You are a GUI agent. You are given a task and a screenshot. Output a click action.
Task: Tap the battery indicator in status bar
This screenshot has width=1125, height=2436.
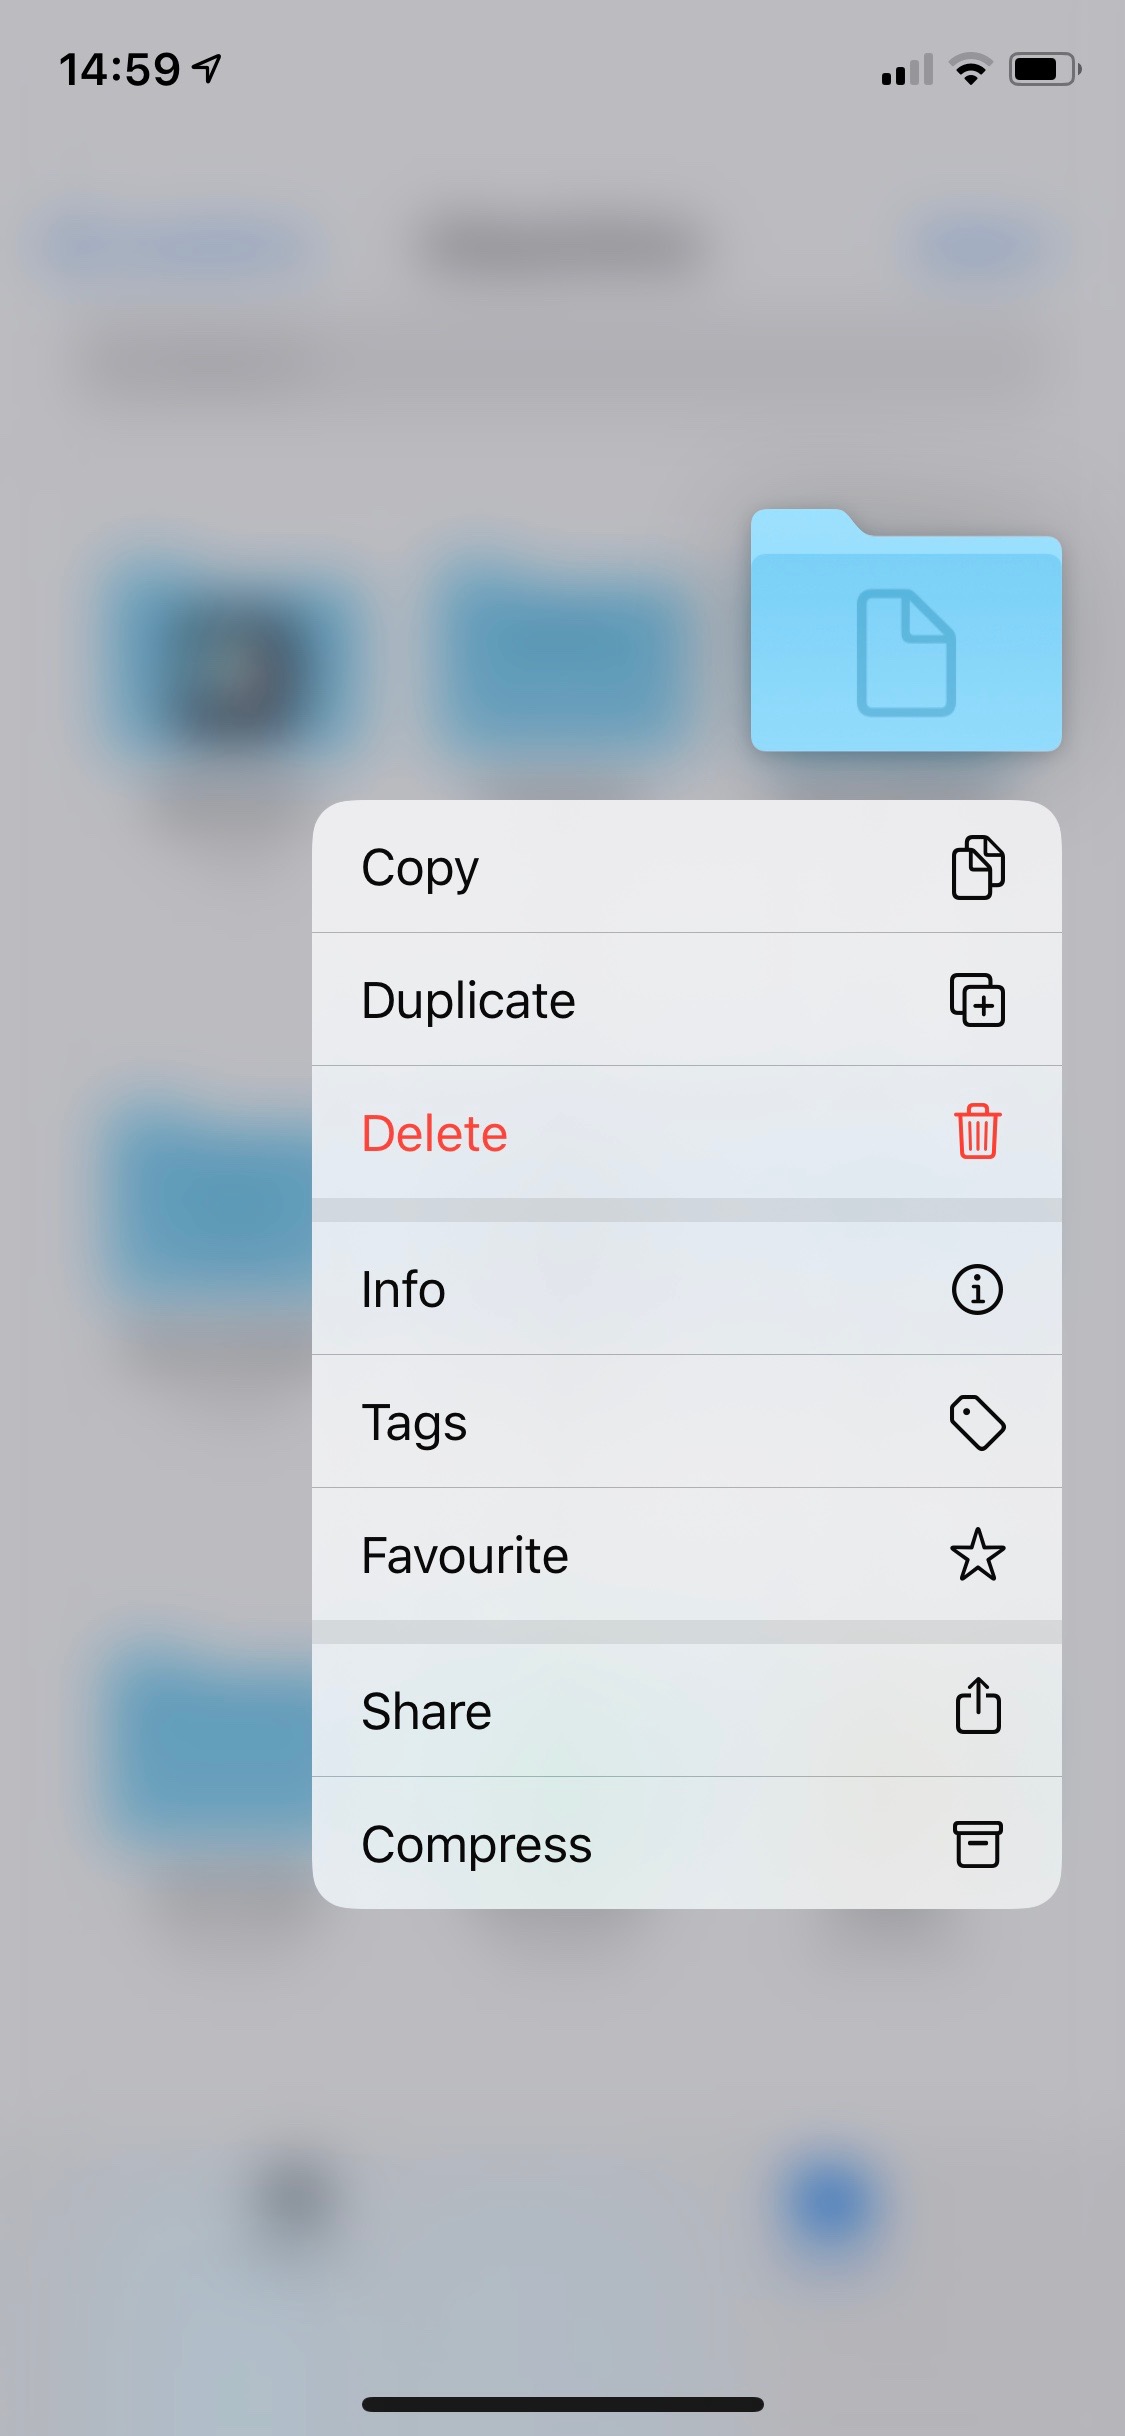tap(1044, 69)
